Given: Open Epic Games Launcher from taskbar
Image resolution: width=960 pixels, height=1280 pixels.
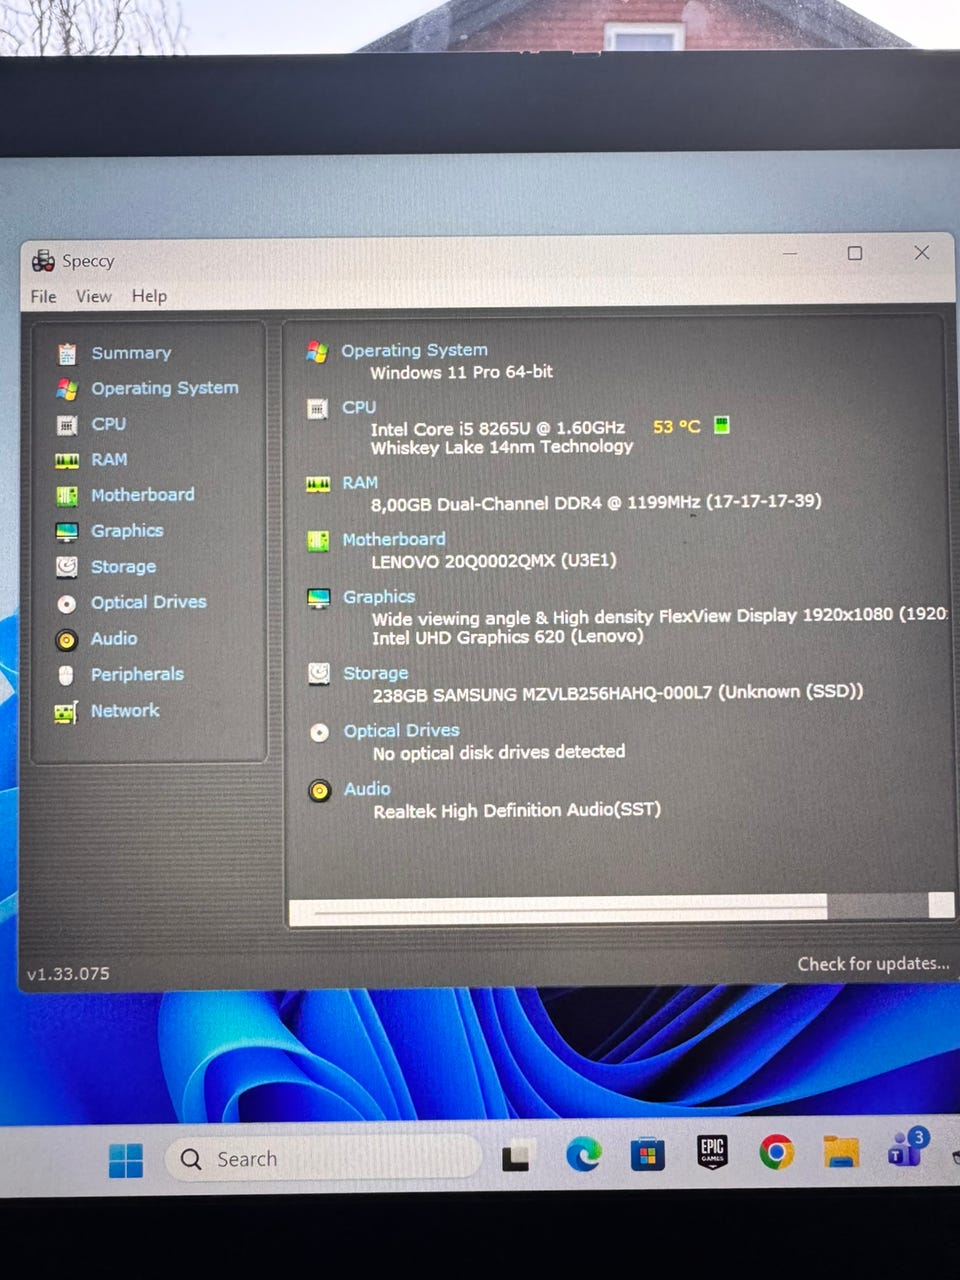Looking at the screenshot, I should click(x=712, y=1153).
